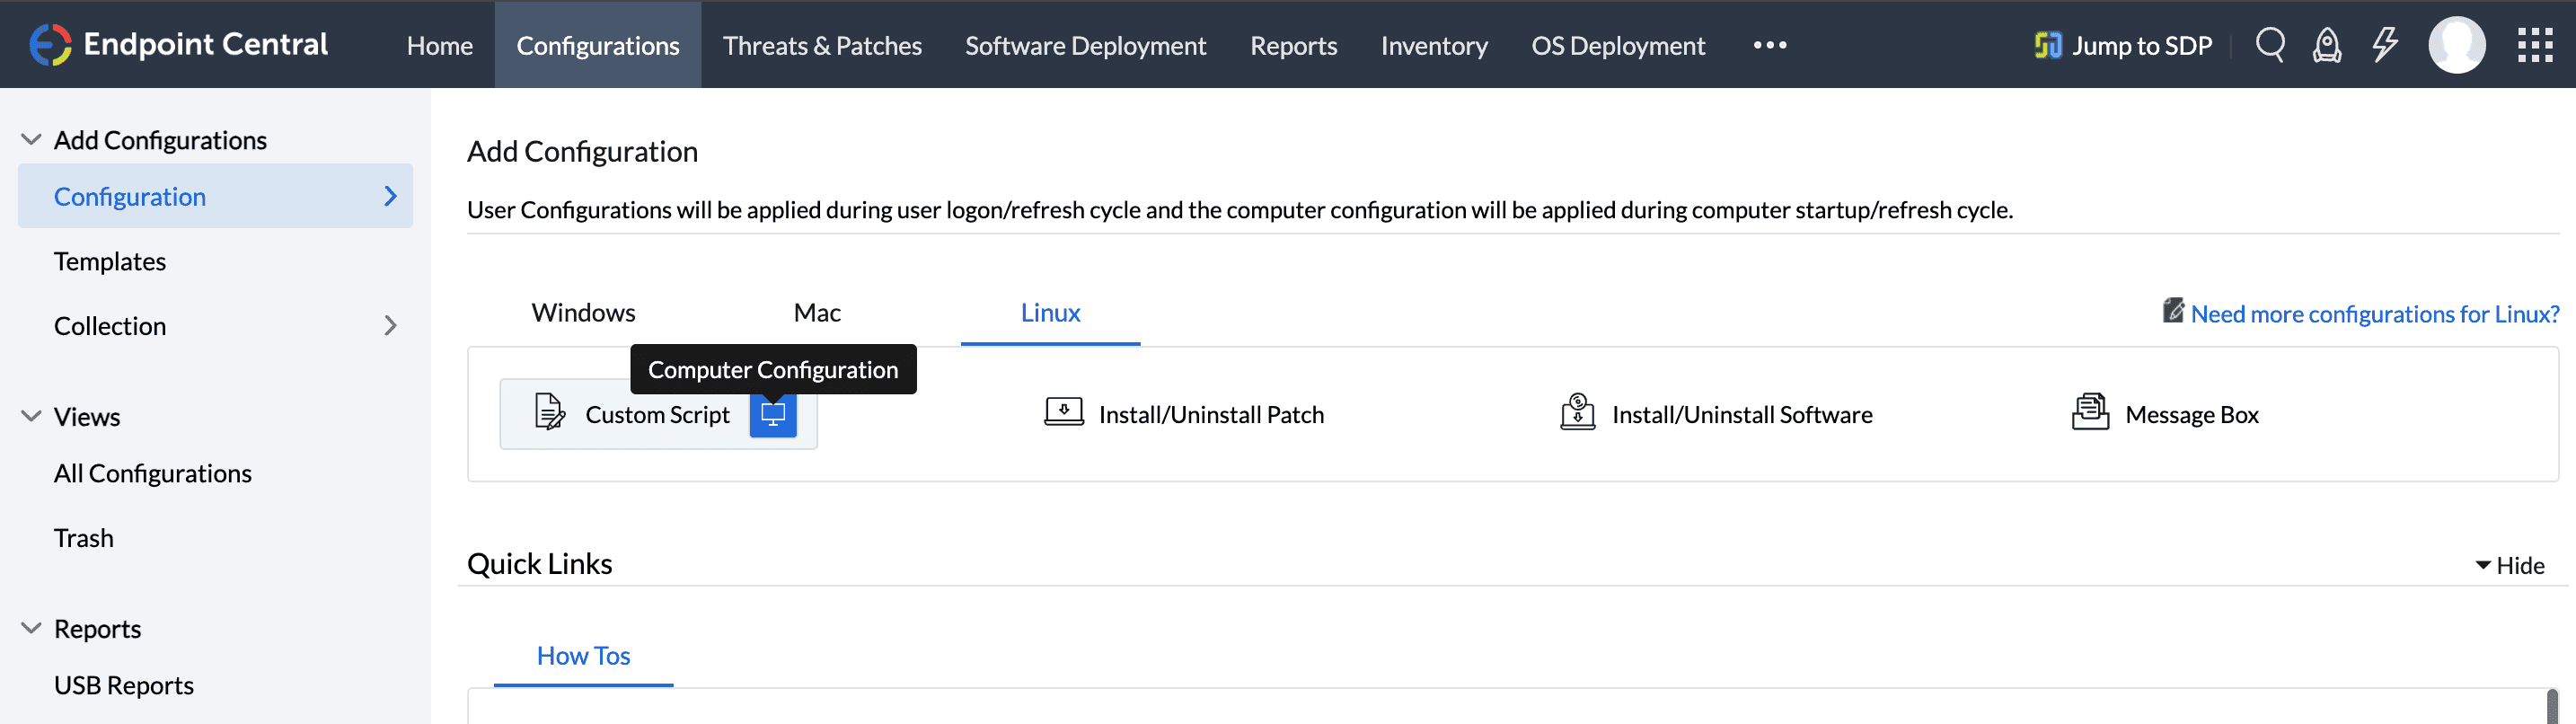Viewport: 2576px width, 724px height.
Task: Click the Message Box configuration icon
Action: (2090, 413)
